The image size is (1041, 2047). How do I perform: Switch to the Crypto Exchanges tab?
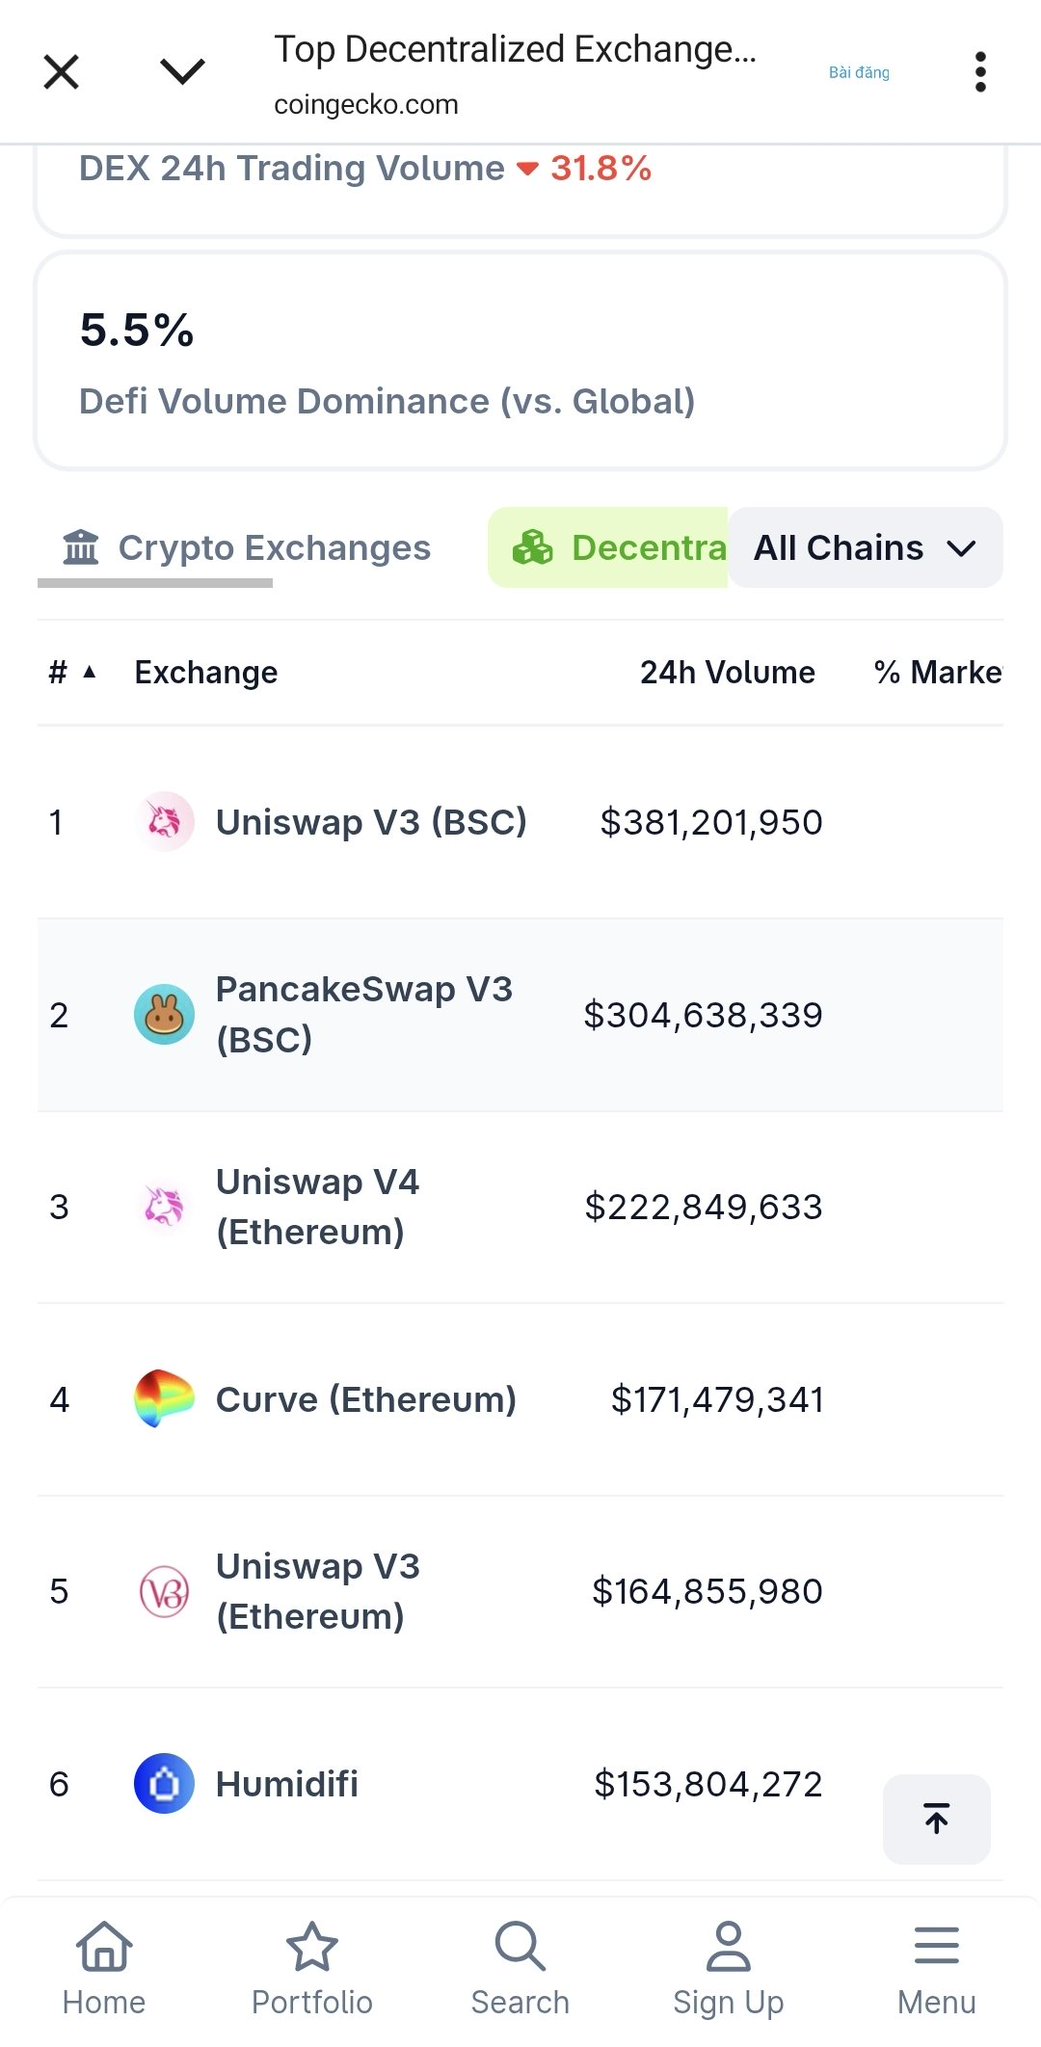pyautogui.click(x=247, y=548)
